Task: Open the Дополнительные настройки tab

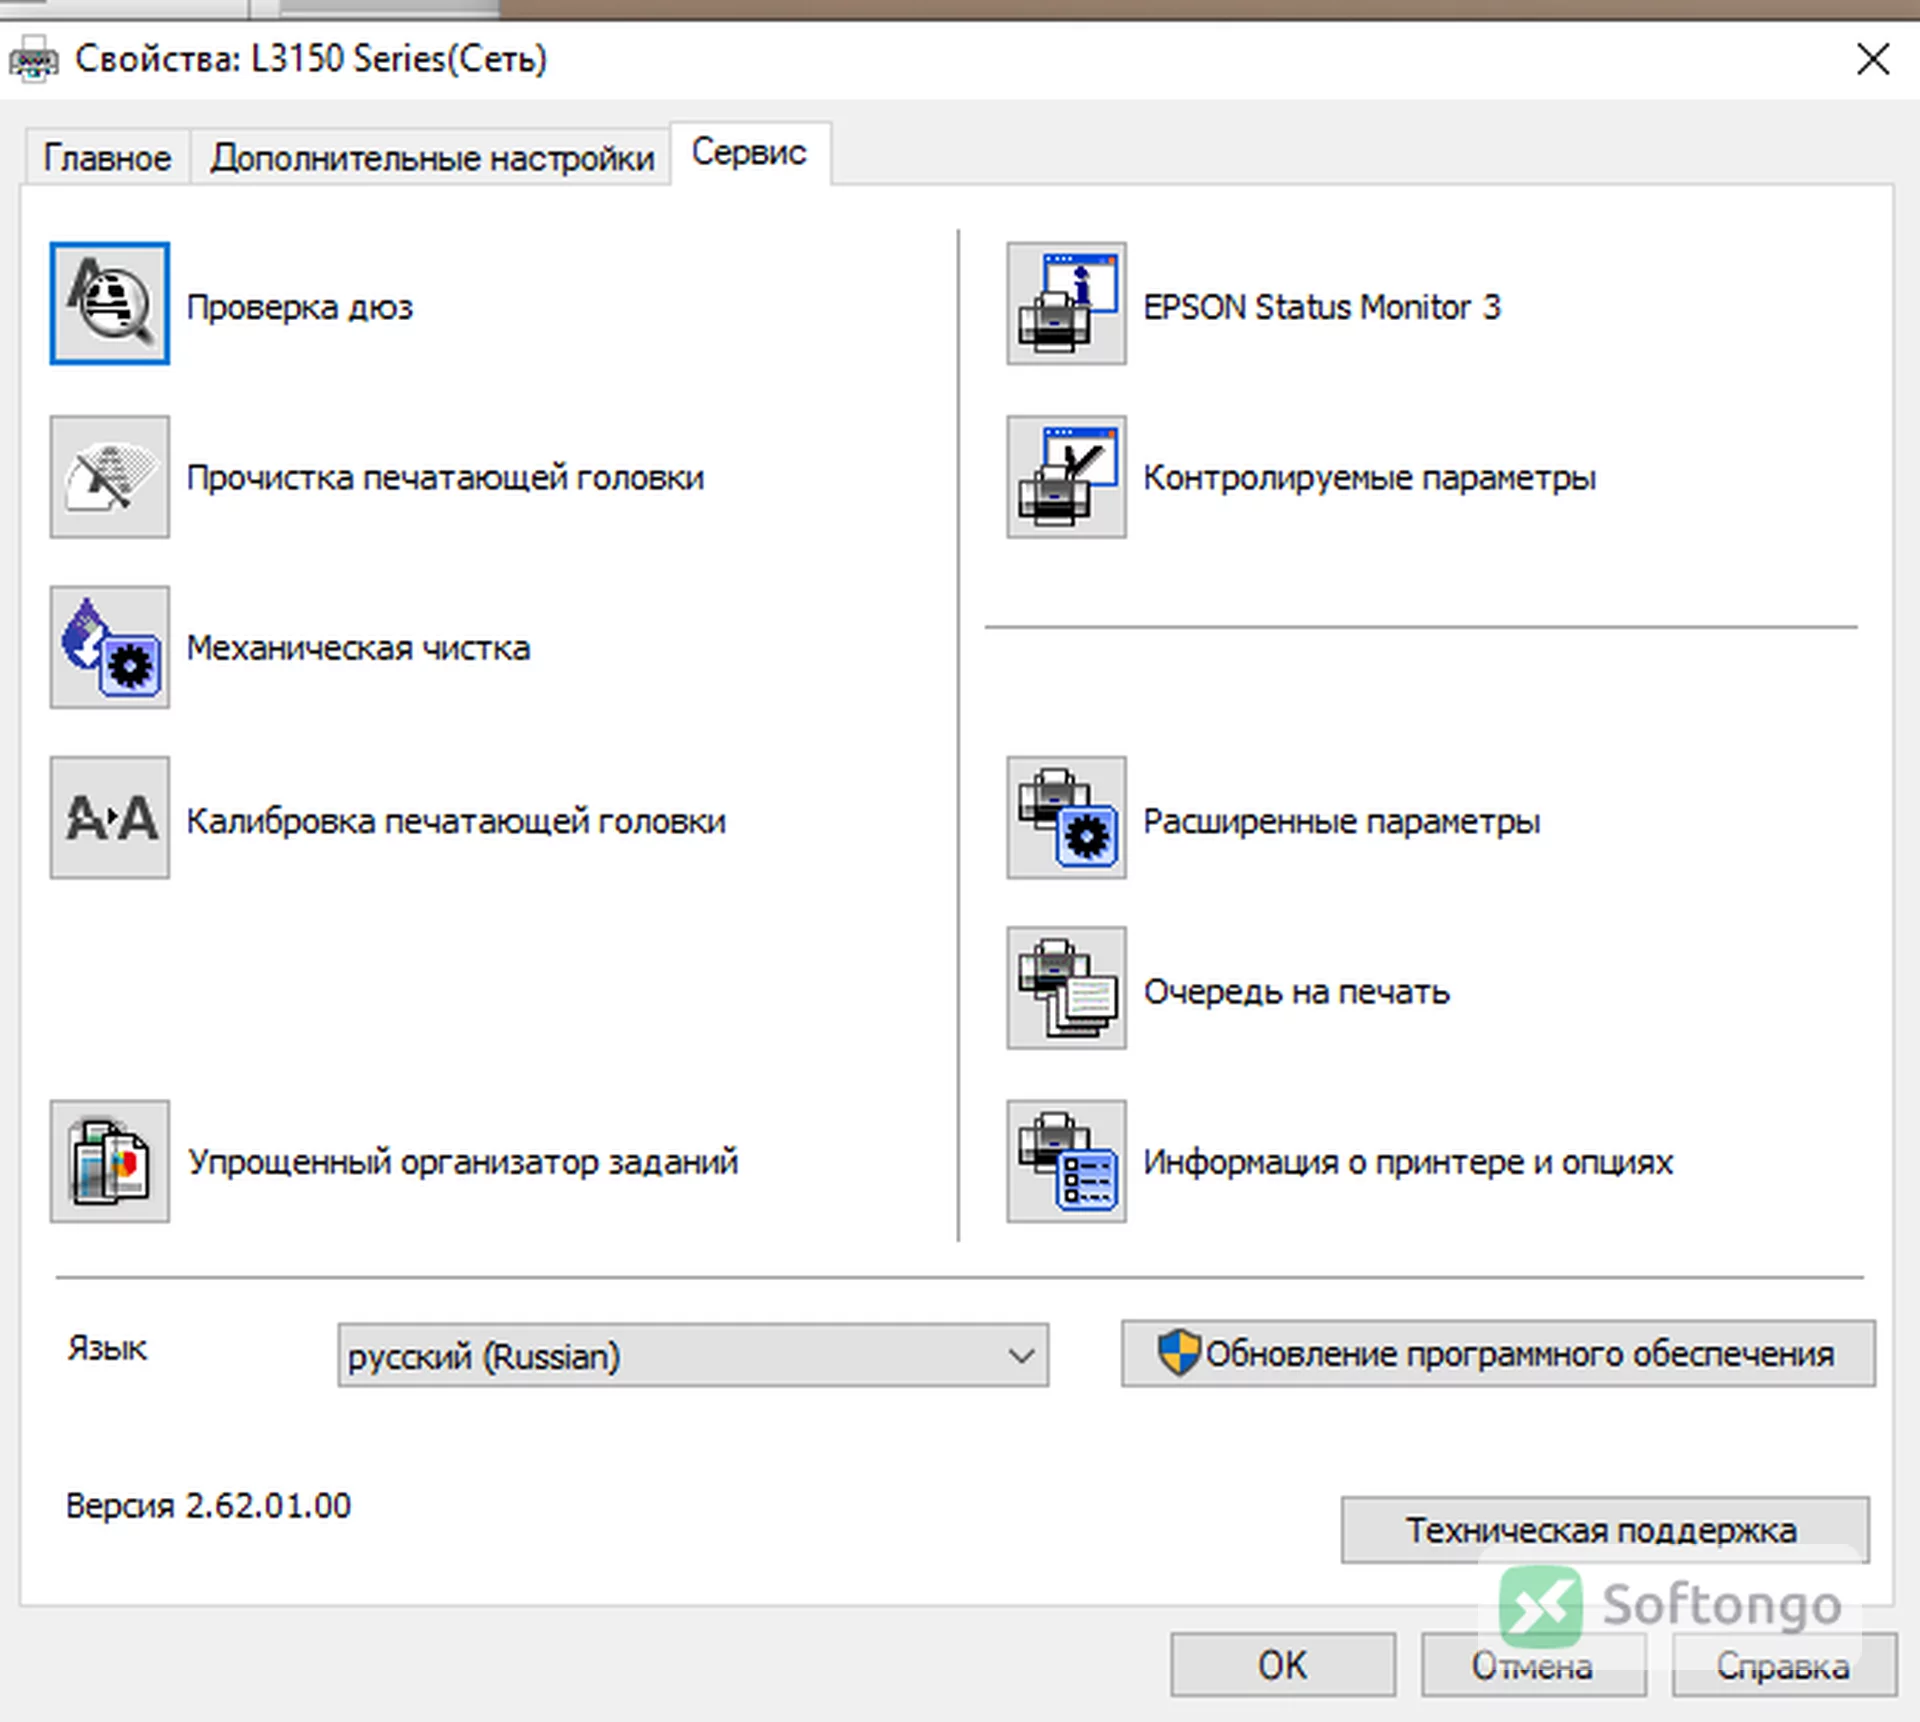Action: [432, 158]
